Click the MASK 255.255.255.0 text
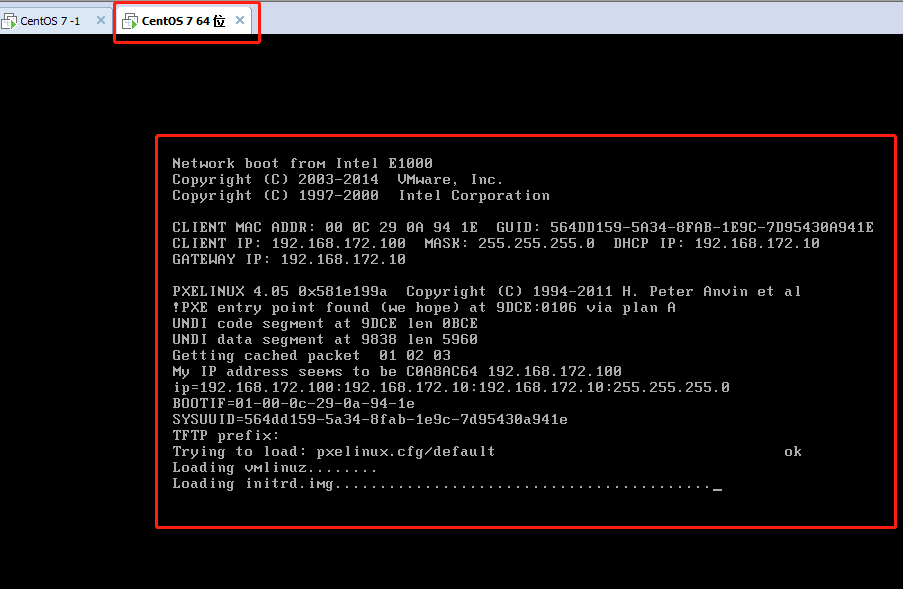The image size is (903, 589). pyautogui.click(x=510, y=244)
